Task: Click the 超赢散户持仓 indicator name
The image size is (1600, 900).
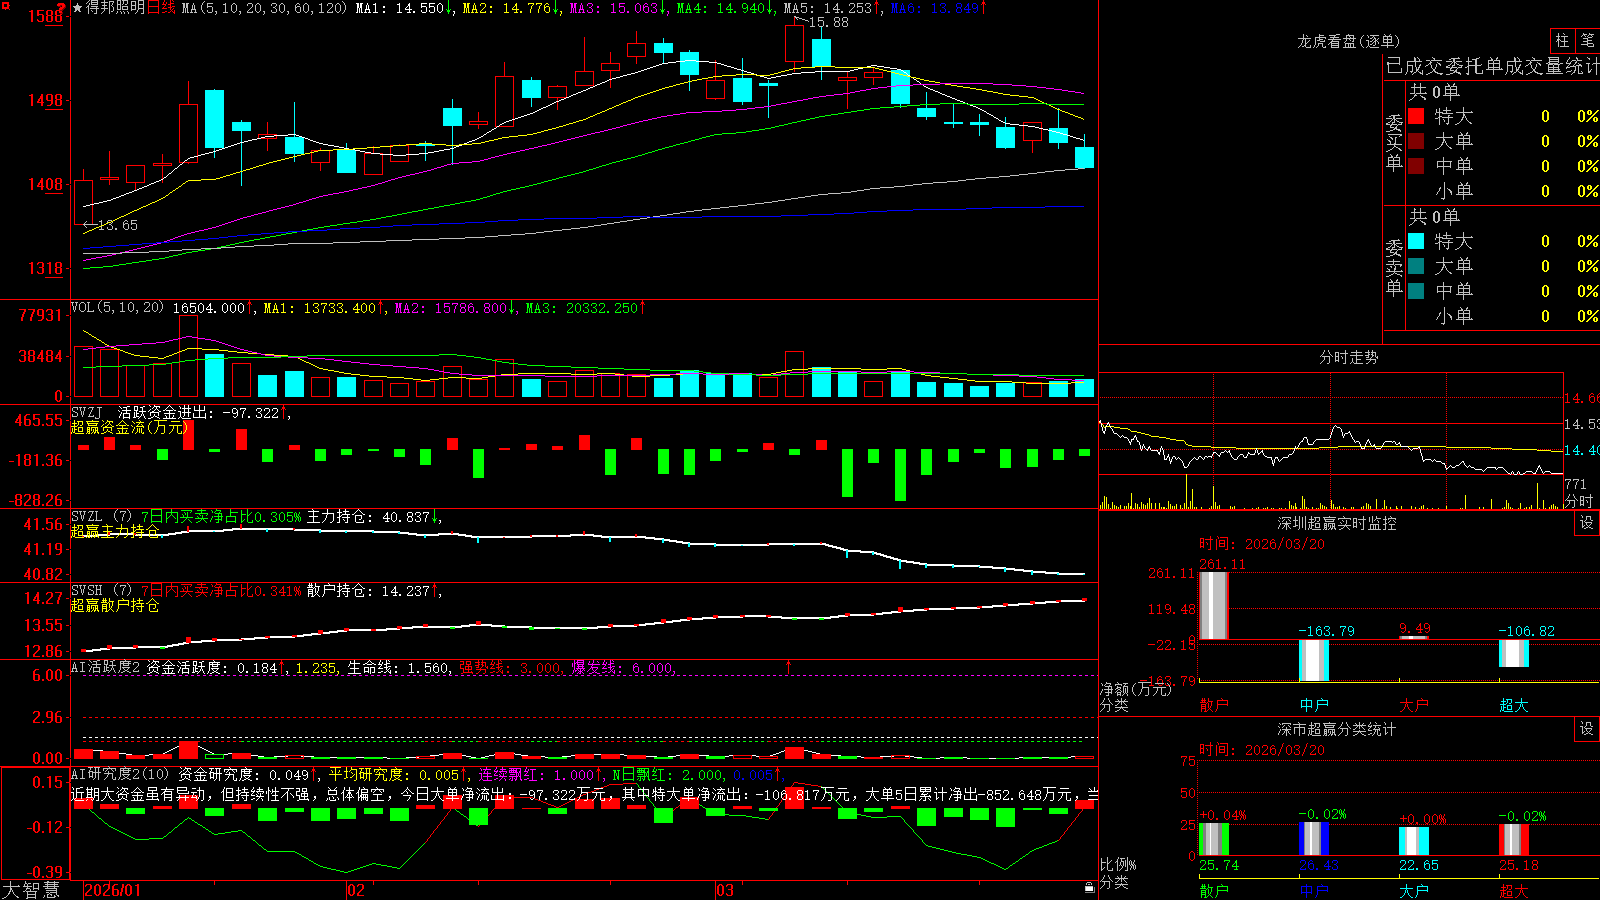Action: (115, 605)
